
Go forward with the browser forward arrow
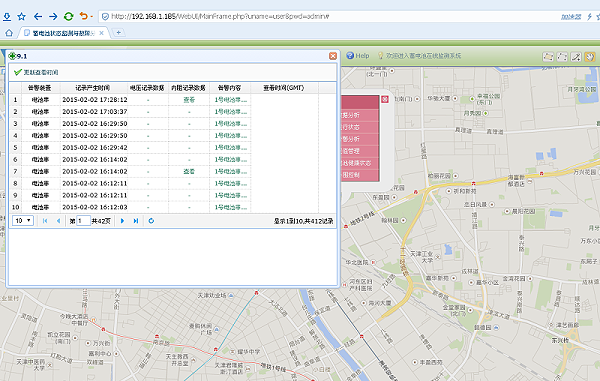(x=53, y=16)
